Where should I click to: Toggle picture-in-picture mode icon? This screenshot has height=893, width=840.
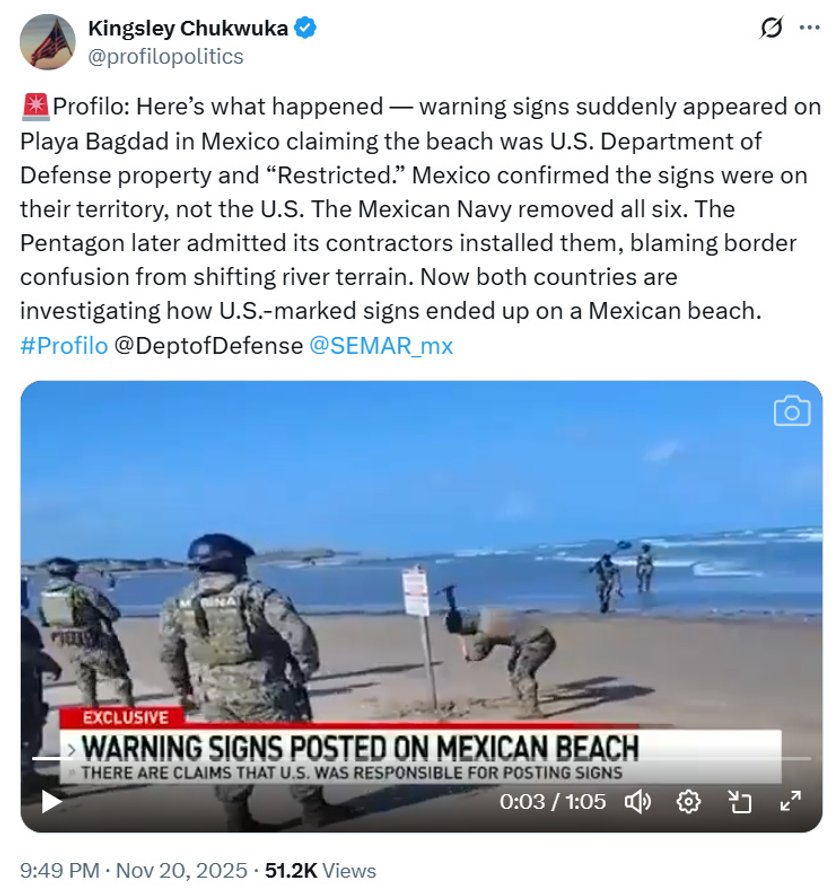coord(740,802)
